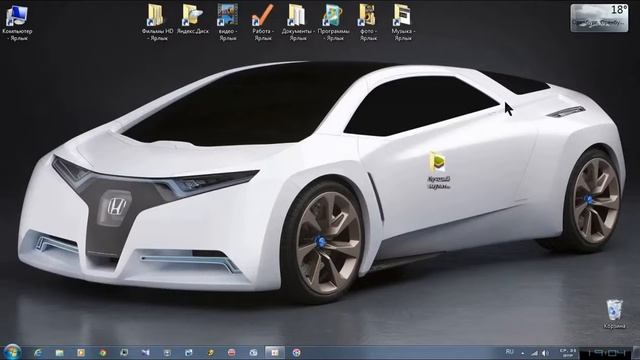
Task: Open the Фильмы HD folder shortcut
Action: tap(157, 23)
